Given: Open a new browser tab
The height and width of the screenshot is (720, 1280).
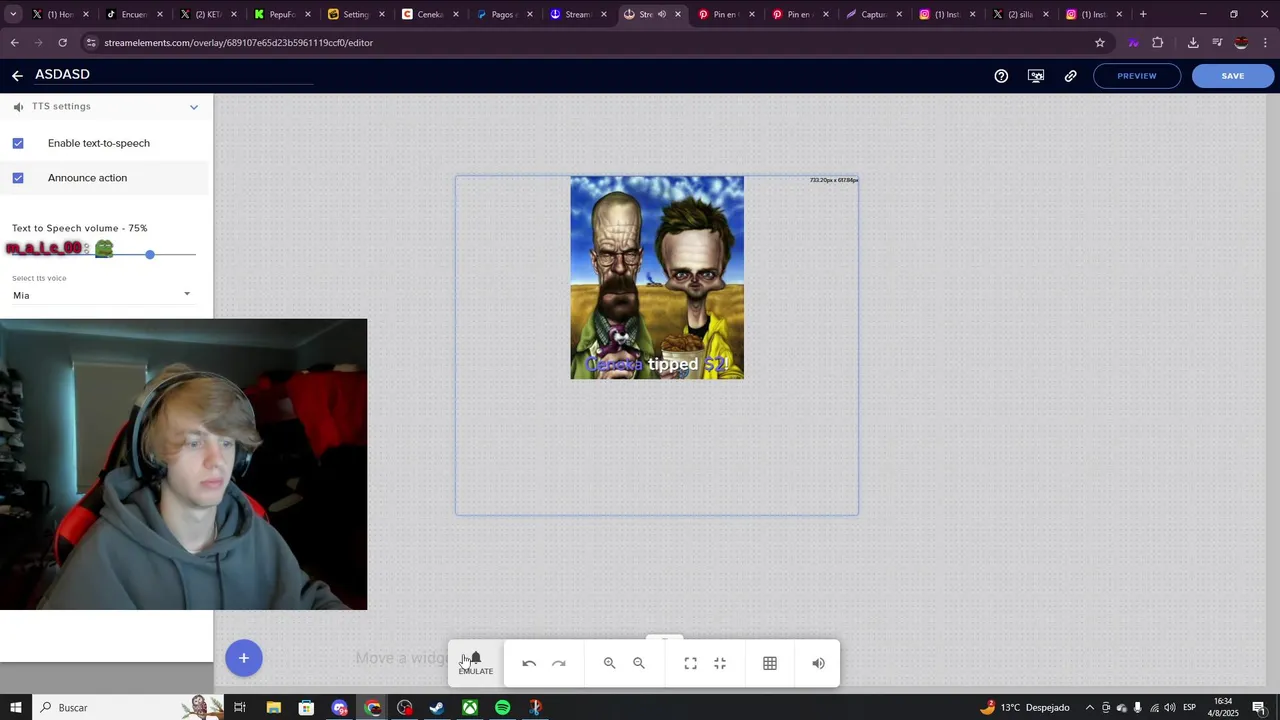Looking at the screenshot, I should click(1143, 14).
